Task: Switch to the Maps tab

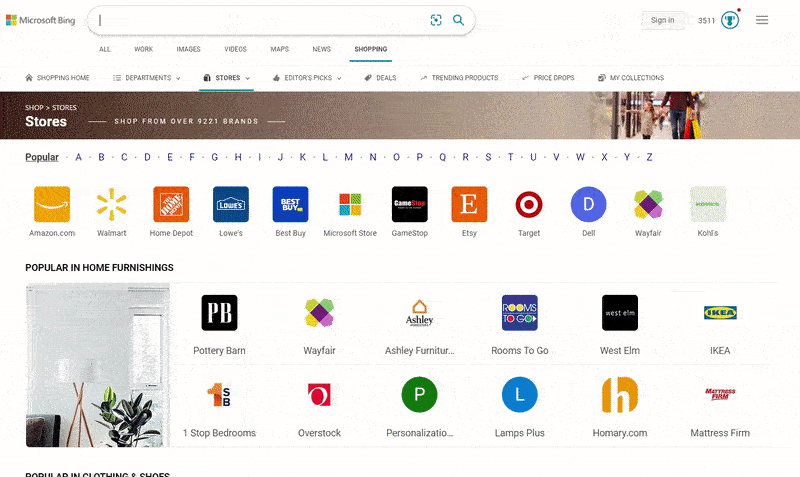Action: (x=279, y=49)
